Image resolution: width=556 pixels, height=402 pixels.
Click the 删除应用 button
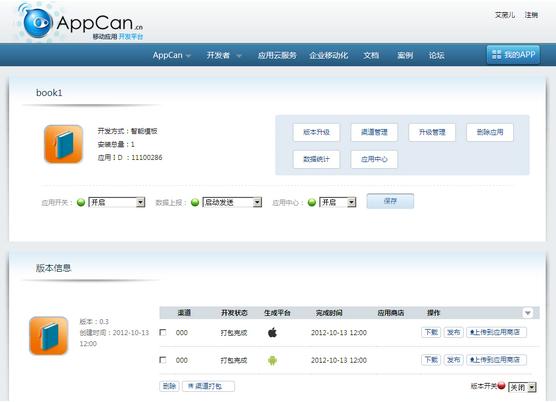pos(490,132)
